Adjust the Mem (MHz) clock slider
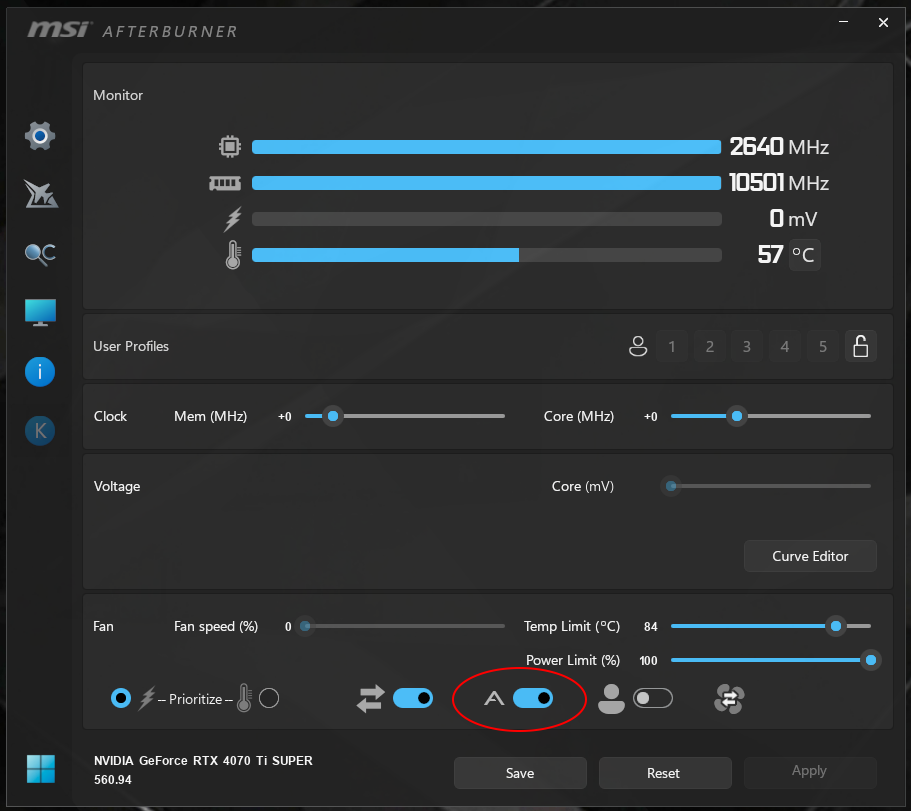The height and width of the screenshot is (811, 911). click(404, 416)
